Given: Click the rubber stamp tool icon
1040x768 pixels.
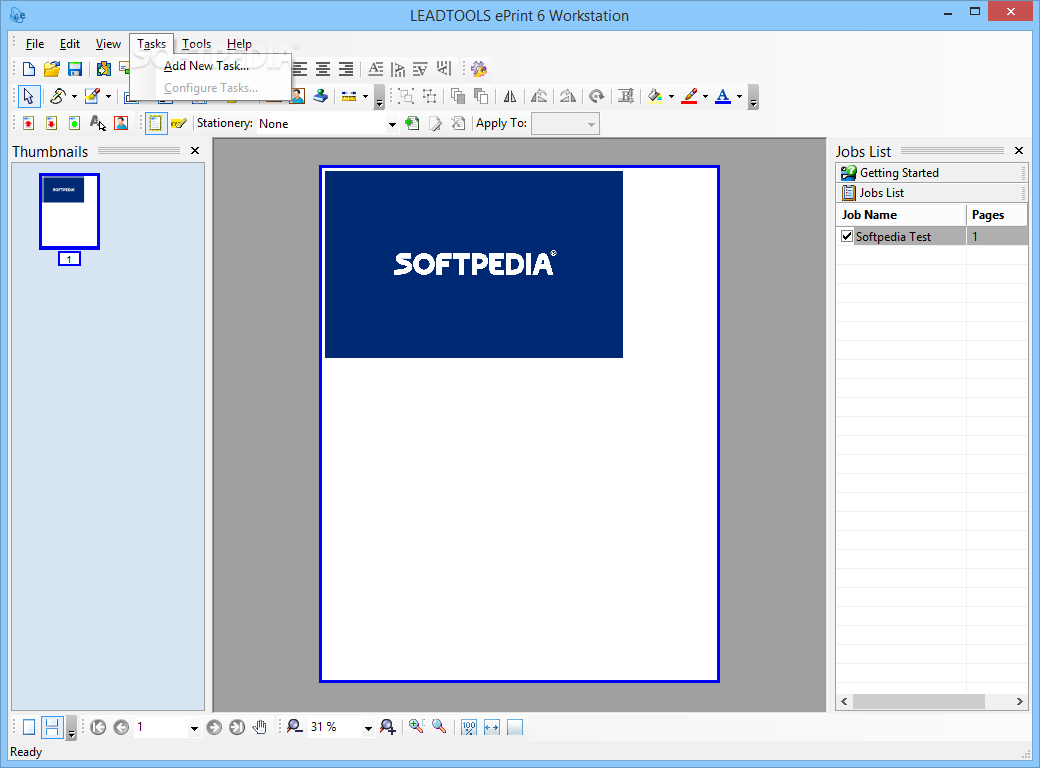Looking at the screenshot, I should click(x=320, y=97).
